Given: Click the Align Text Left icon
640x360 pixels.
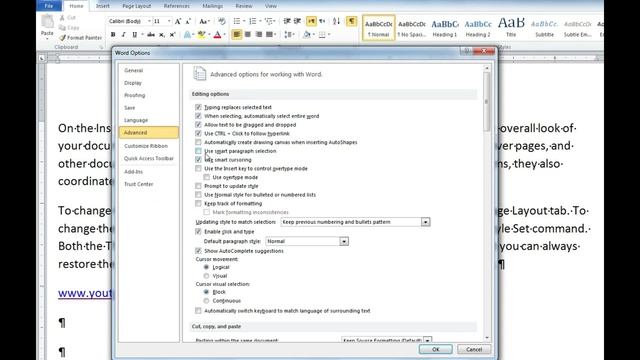Looking at the screenshot, I should pos(237,35).
